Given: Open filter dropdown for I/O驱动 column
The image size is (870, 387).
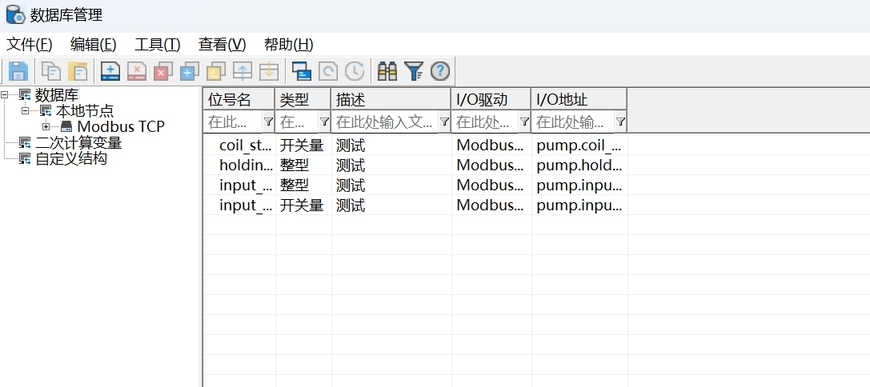Looking at the screenshot, I should tap(524, 122).
